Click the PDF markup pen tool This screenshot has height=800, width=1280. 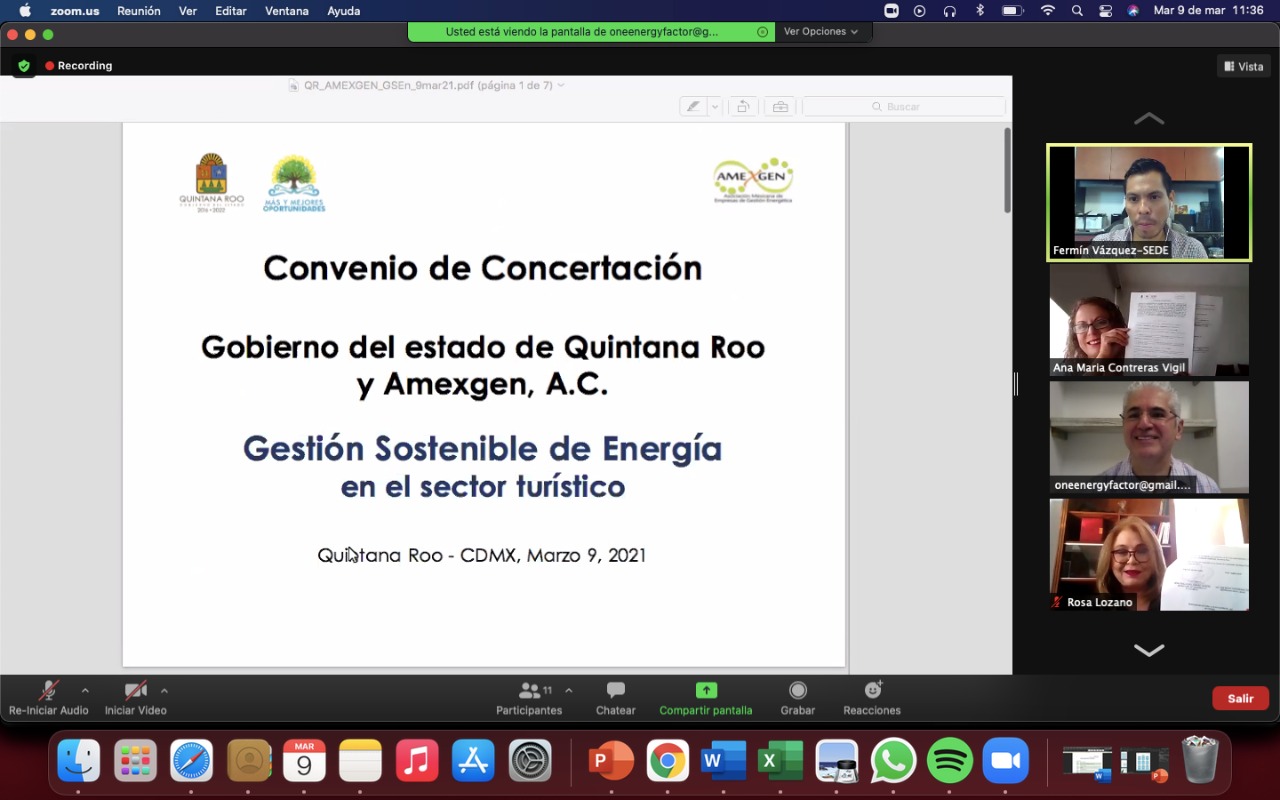693,106
